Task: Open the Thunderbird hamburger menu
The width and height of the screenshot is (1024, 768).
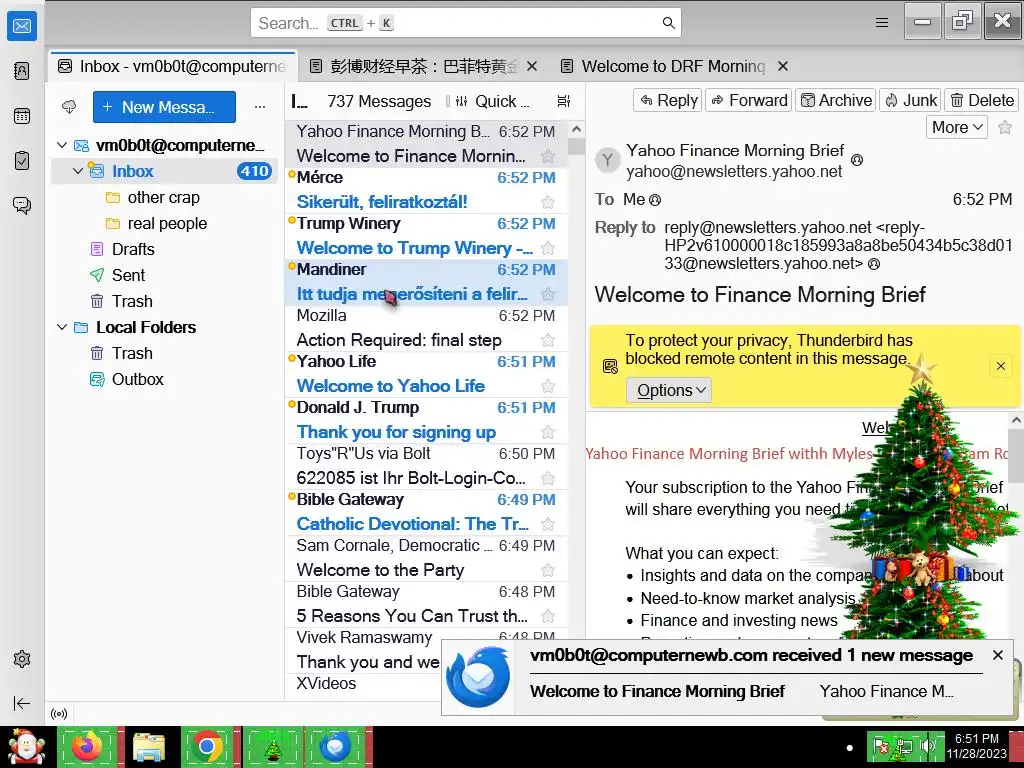Action: pos(882,23)
